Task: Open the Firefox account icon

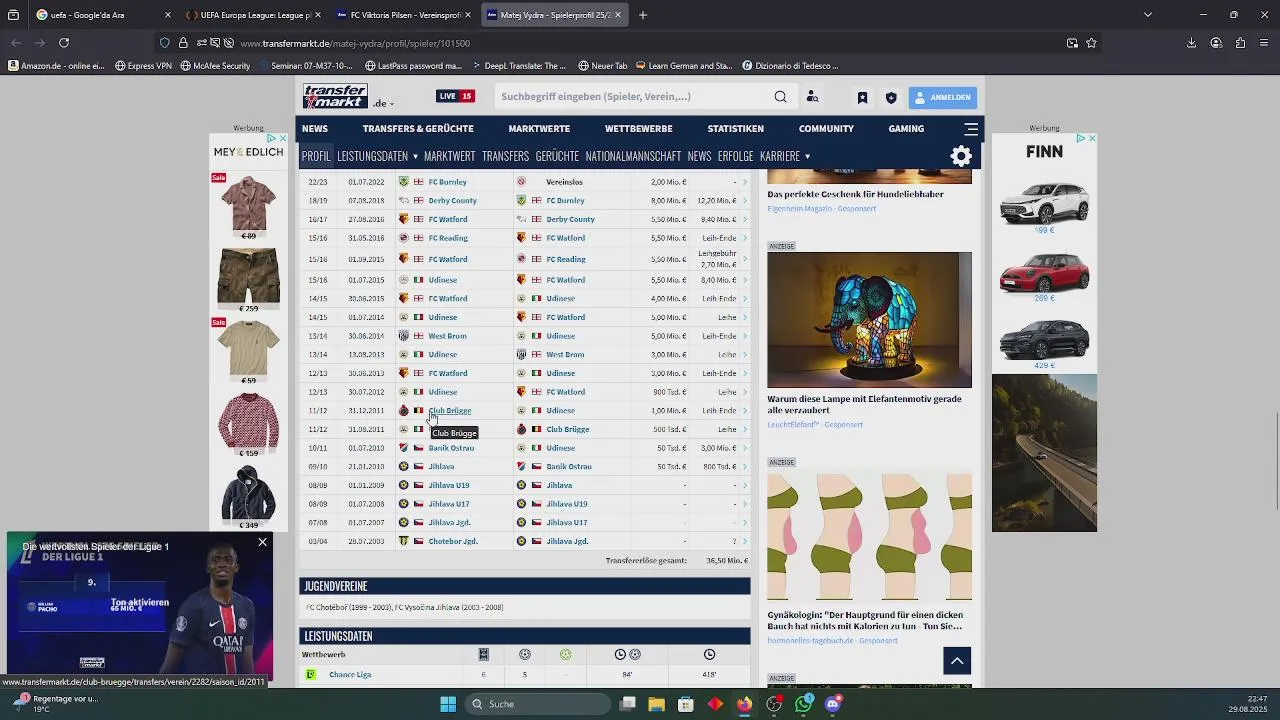Action: (x=1216, y=43)
